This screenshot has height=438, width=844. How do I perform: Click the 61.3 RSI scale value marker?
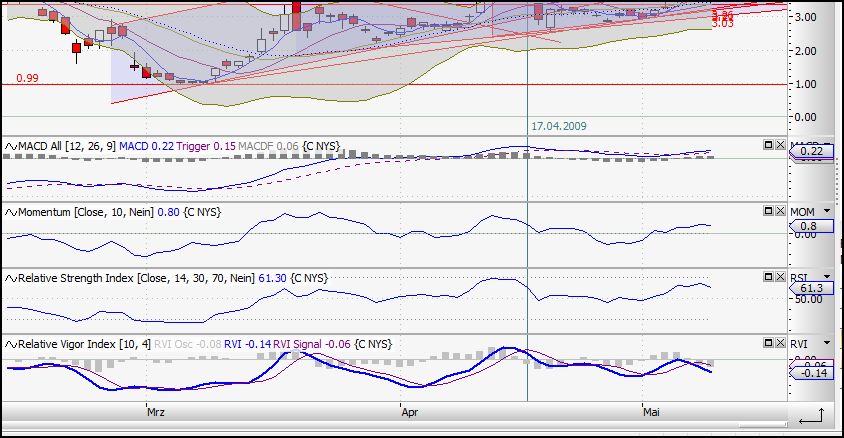(811, 288)
